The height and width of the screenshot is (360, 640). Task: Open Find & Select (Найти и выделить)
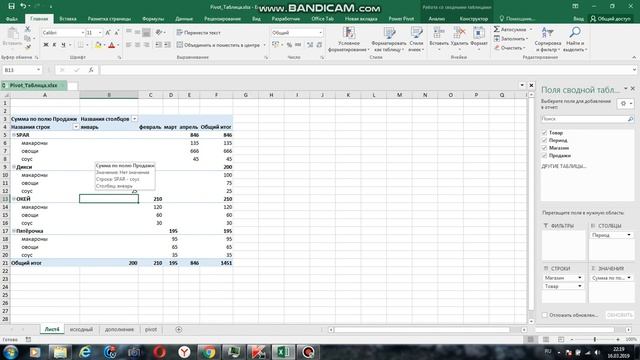pos(575,39)
